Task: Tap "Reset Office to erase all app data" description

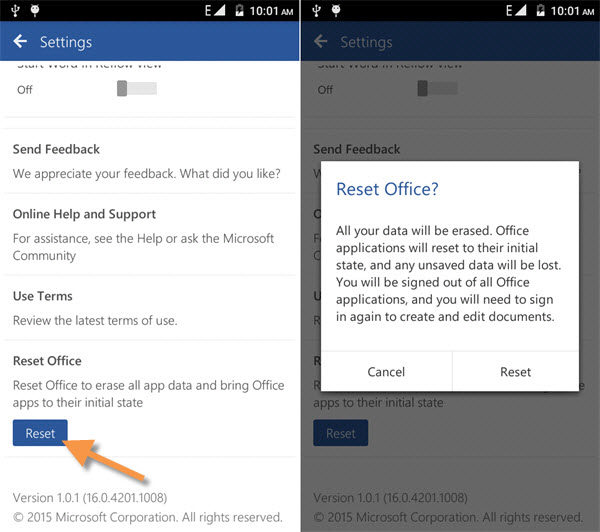Action: 148,394
